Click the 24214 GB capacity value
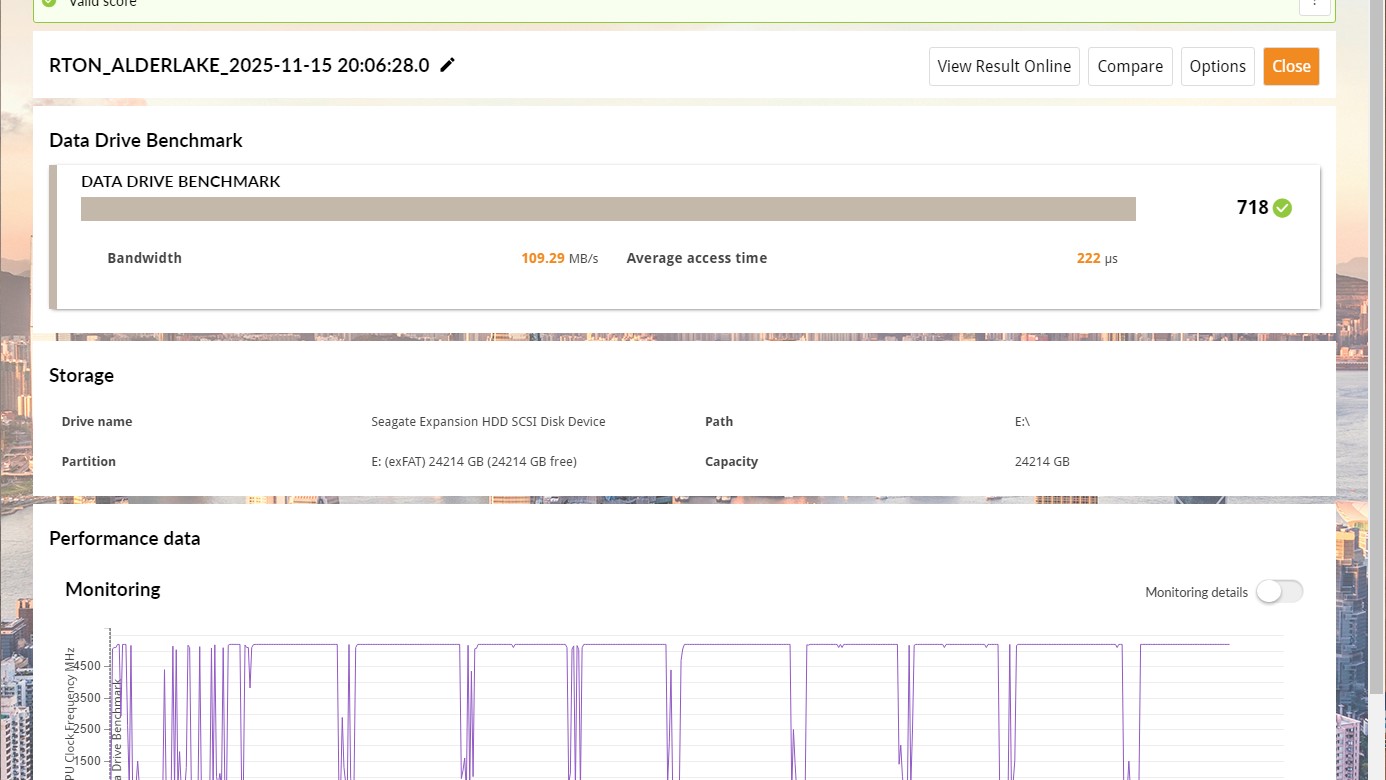The image size is (1386, 780). pos(1041,462)
